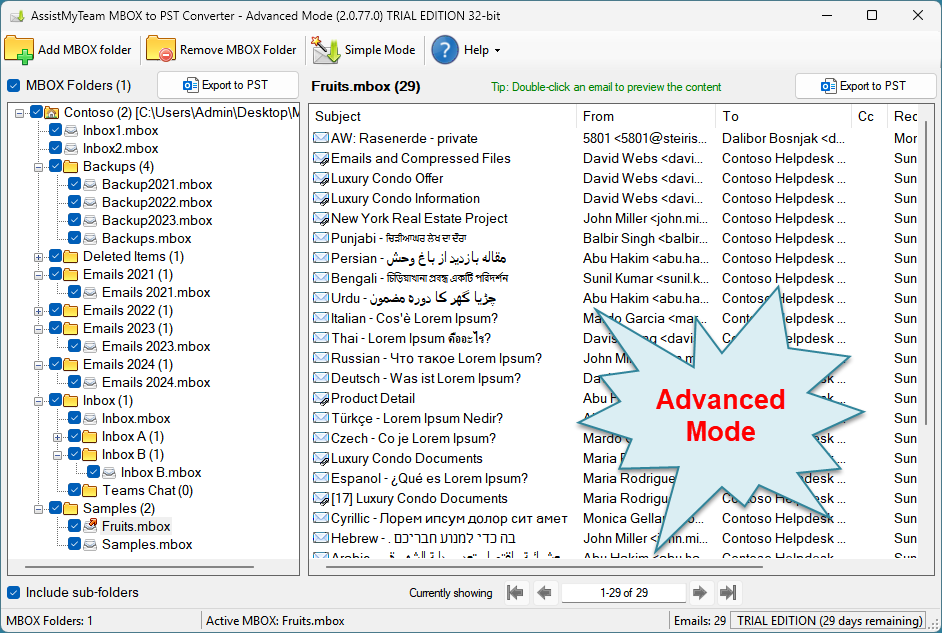Click the Remove MBOX Folder icon
This screenshot has height=633, width=942.
(161, 50)
